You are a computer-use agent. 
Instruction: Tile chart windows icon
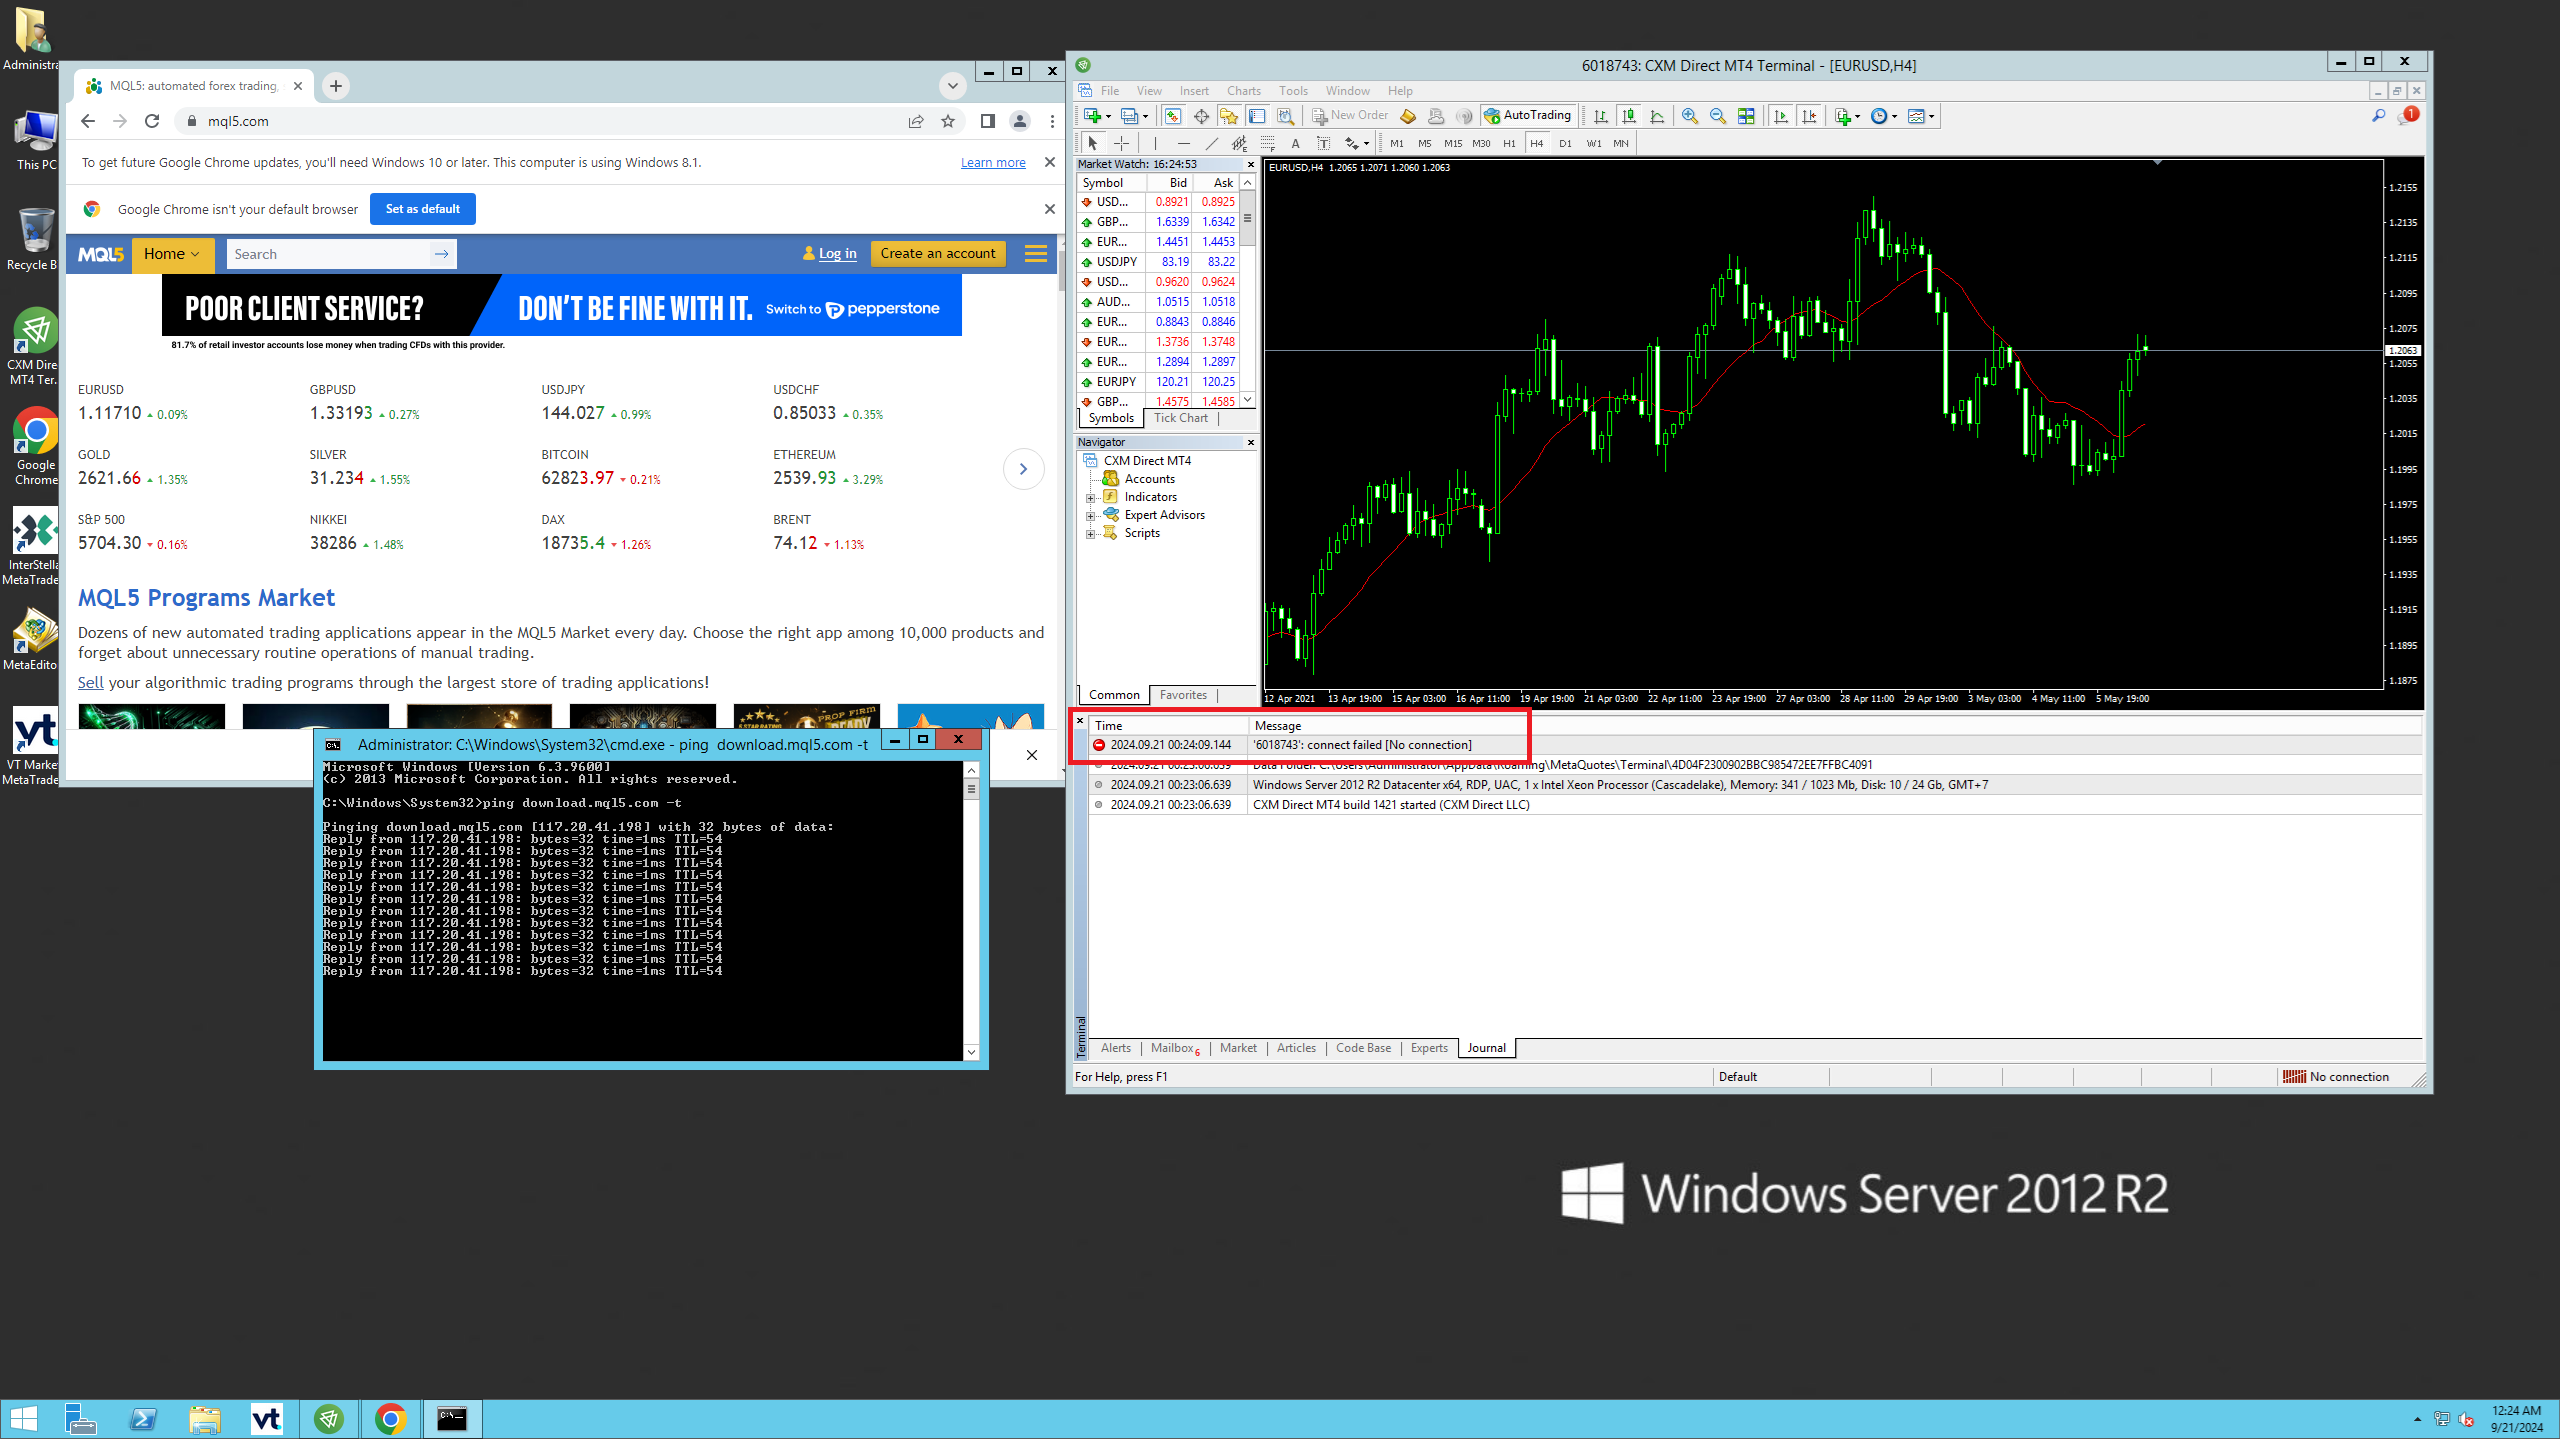1746,116
